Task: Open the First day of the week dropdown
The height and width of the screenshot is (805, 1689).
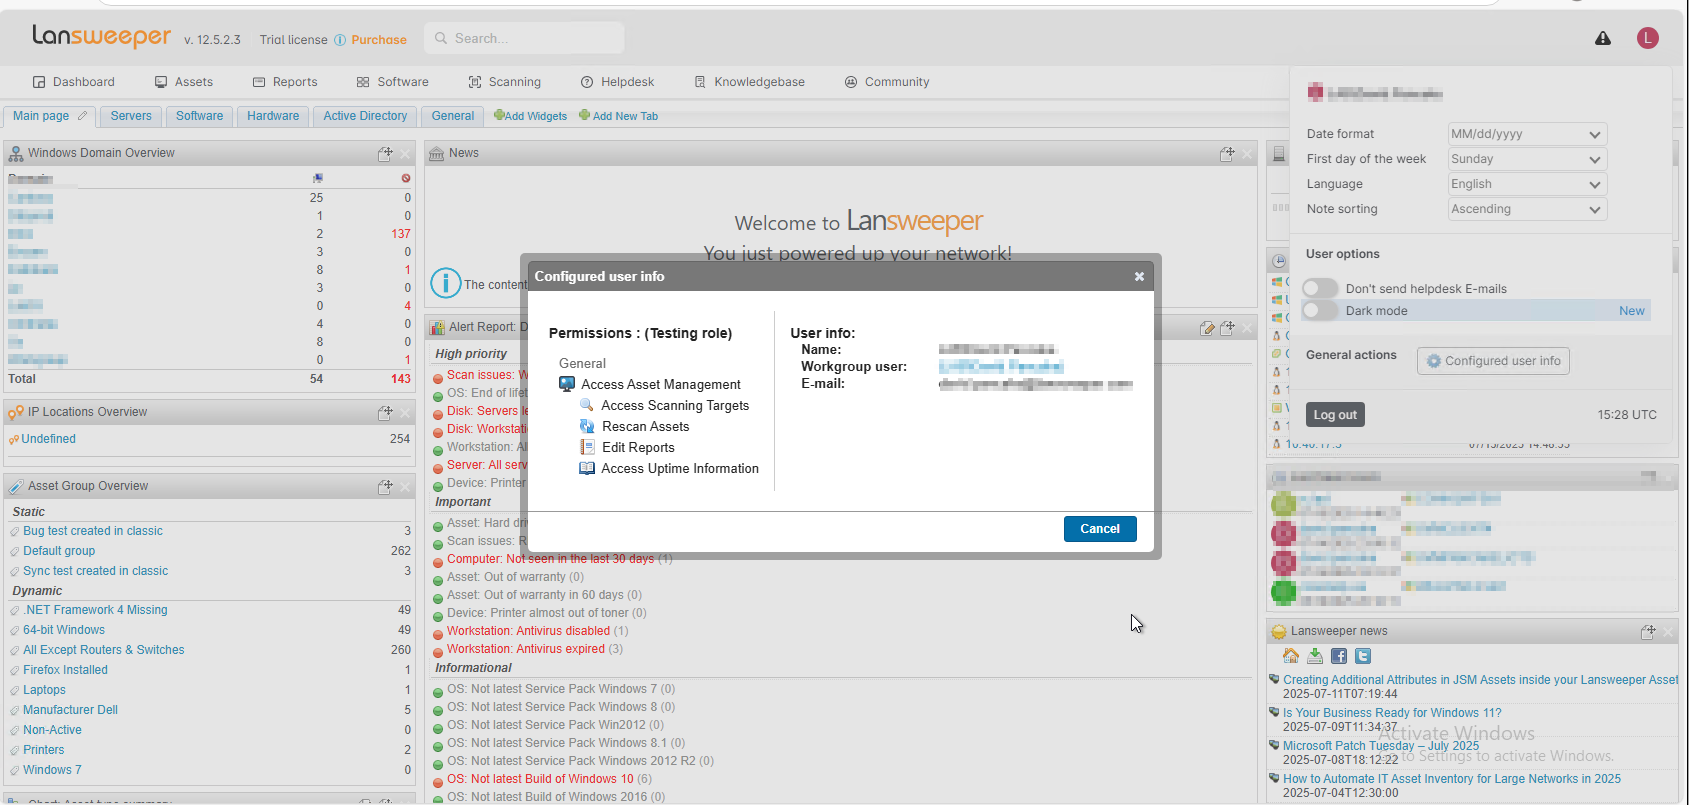Action: point(1527,159)
